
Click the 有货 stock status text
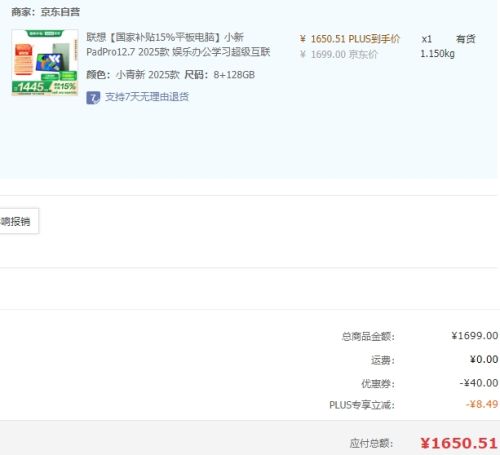pos(466,39)
